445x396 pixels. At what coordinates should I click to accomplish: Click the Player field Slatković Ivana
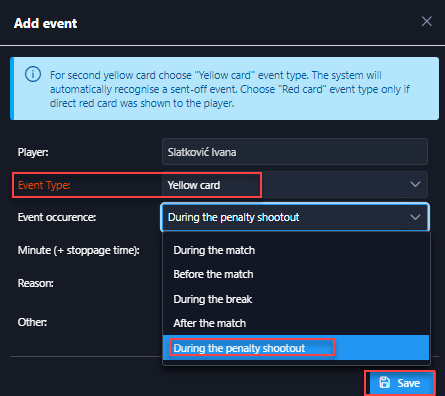[x=295, y=152]
